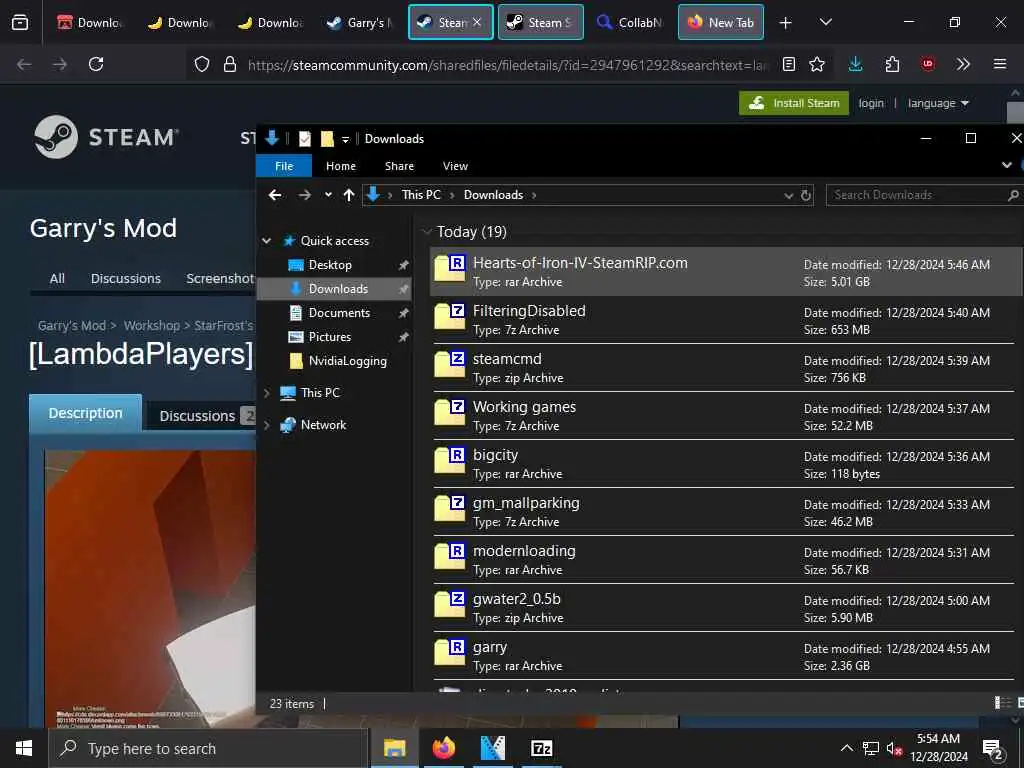The height and width of the screenshot is (768, 1024).
Task: Expand the Firefox list all tabs chevron
Action: tap(826, 23)
